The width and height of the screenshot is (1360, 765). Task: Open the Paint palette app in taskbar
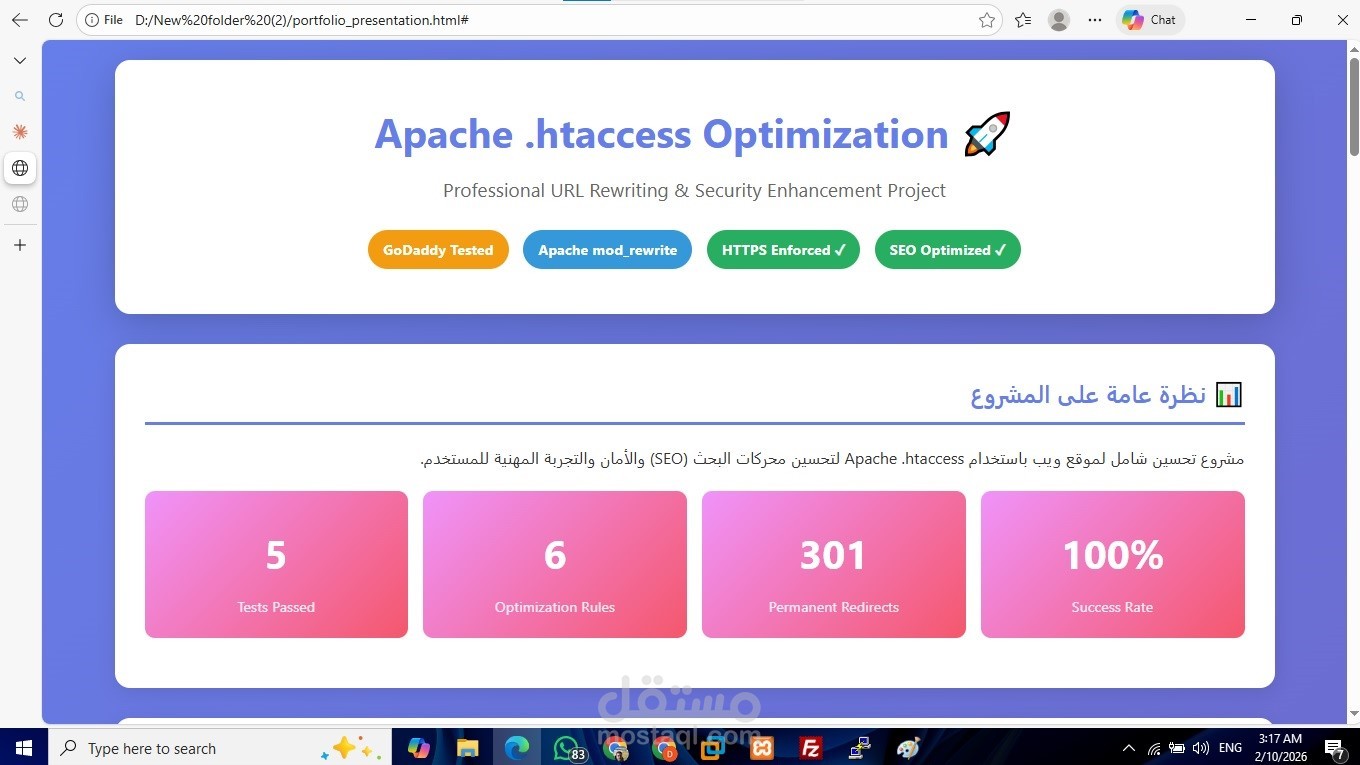(908, 747)
